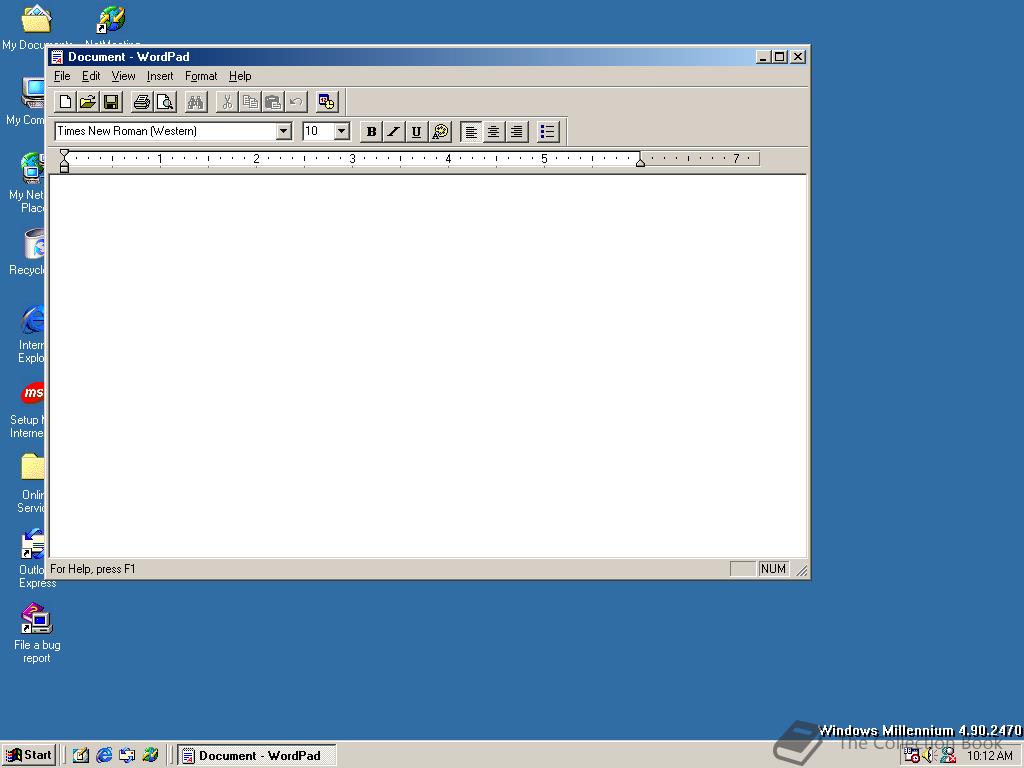Click Document - WordPad taskbar button
The image size is (1024, 768).
(x=257, y=756)
